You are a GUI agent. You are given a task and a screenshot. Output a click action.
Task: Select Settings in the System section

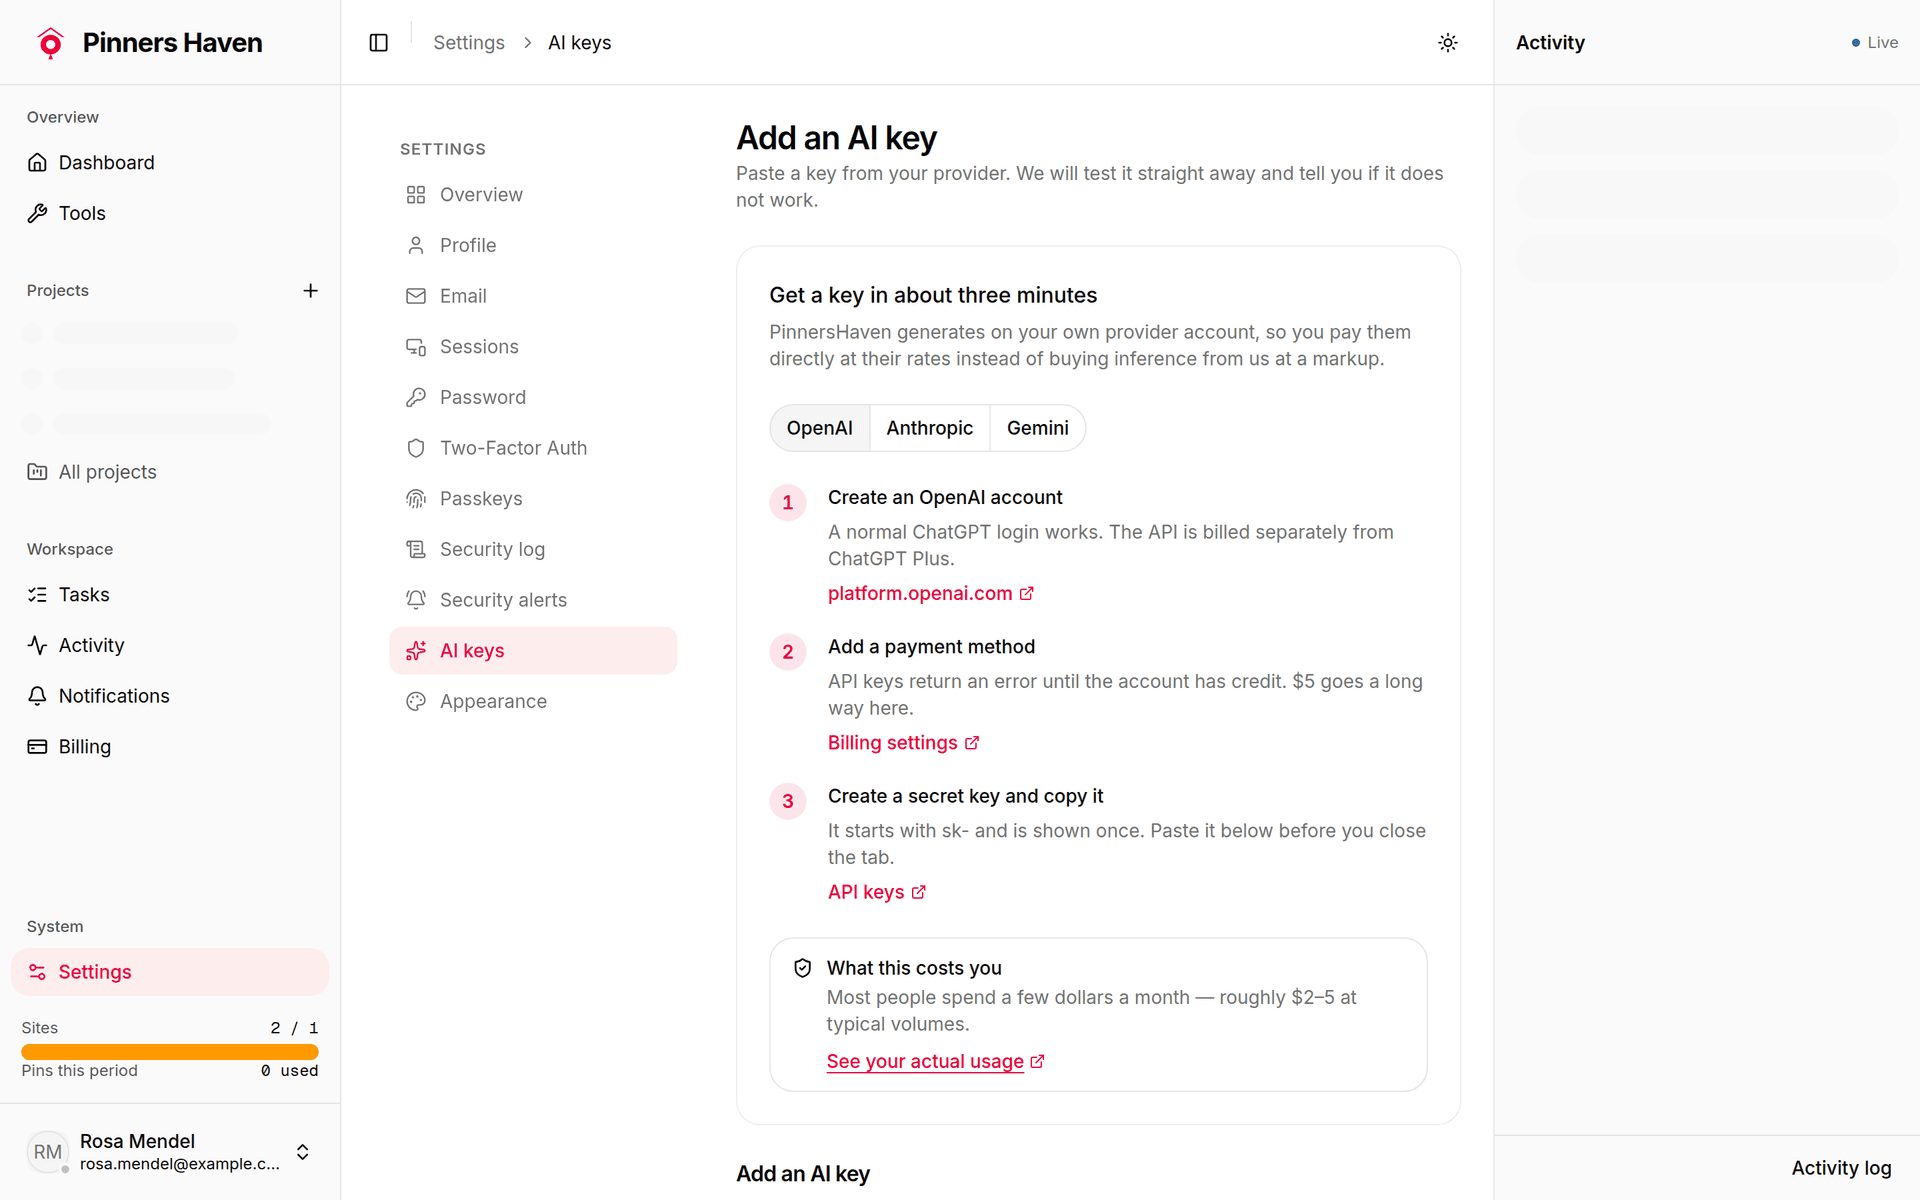170,972
